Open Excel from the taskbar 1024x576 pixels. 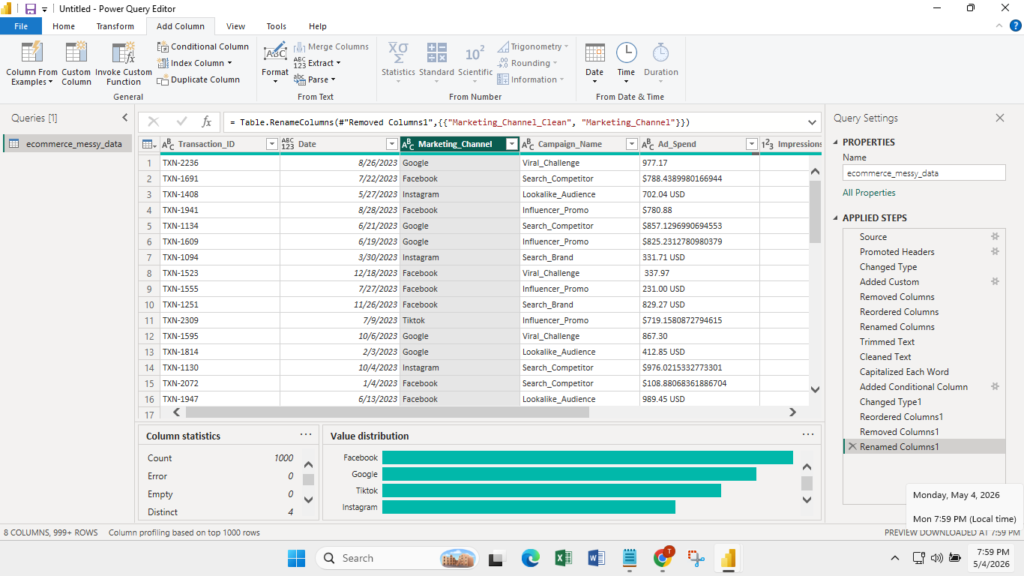563,558
